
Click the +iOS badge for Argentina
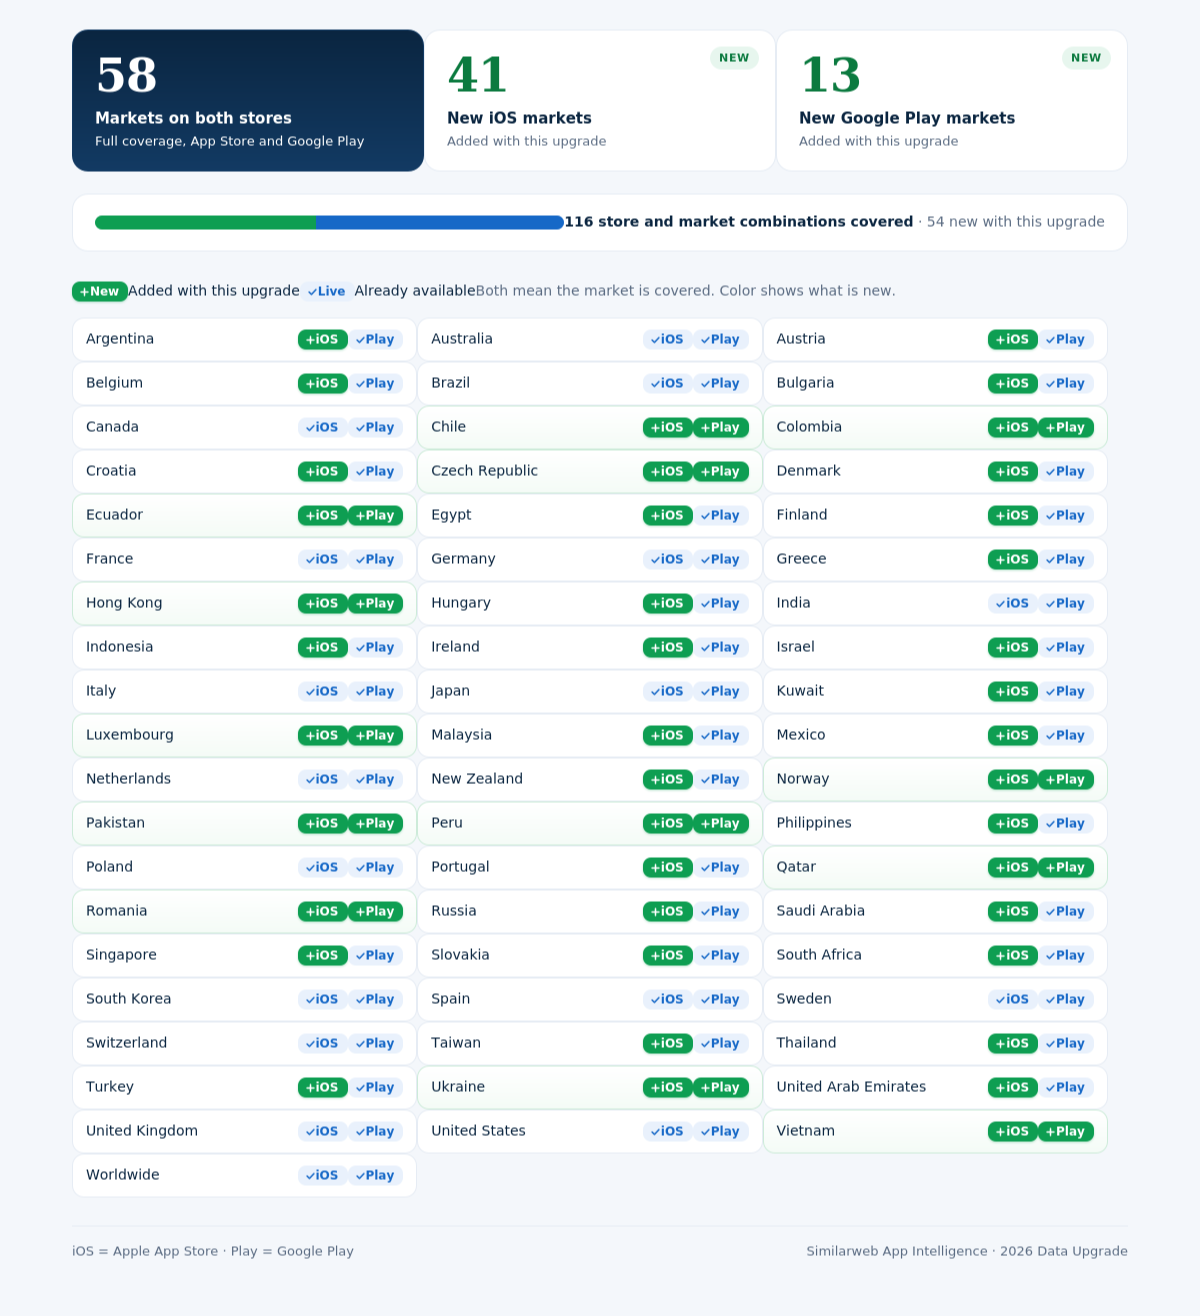322,339
